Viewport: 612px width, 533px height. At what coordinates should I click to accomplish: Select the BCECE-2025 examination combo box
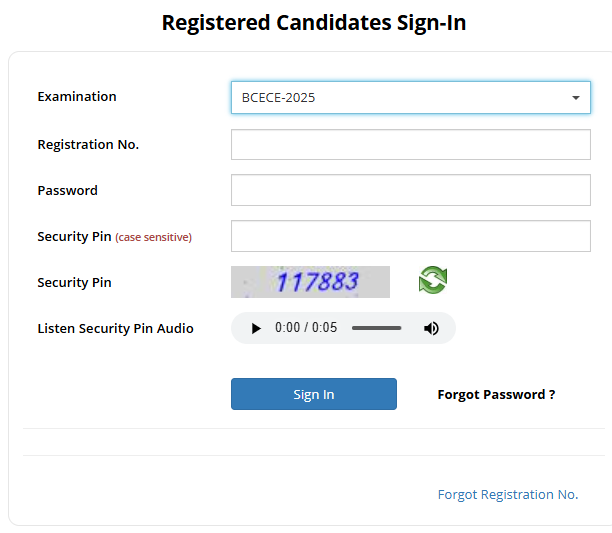click(x=411, y=98)
